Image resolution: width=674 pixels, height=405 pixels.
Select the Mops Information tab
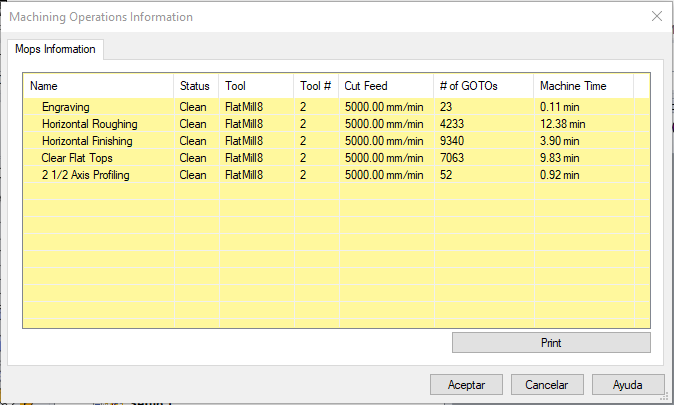pos(56,49)
